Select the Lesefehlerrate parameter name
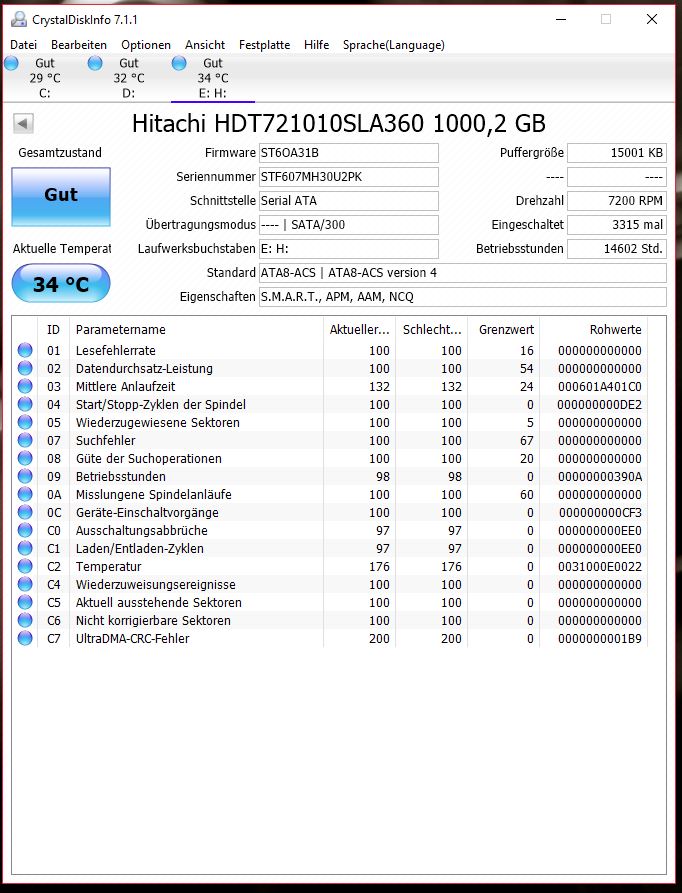Image resolution: width=682 pixels, height=893 pixels. coord(116,350)
